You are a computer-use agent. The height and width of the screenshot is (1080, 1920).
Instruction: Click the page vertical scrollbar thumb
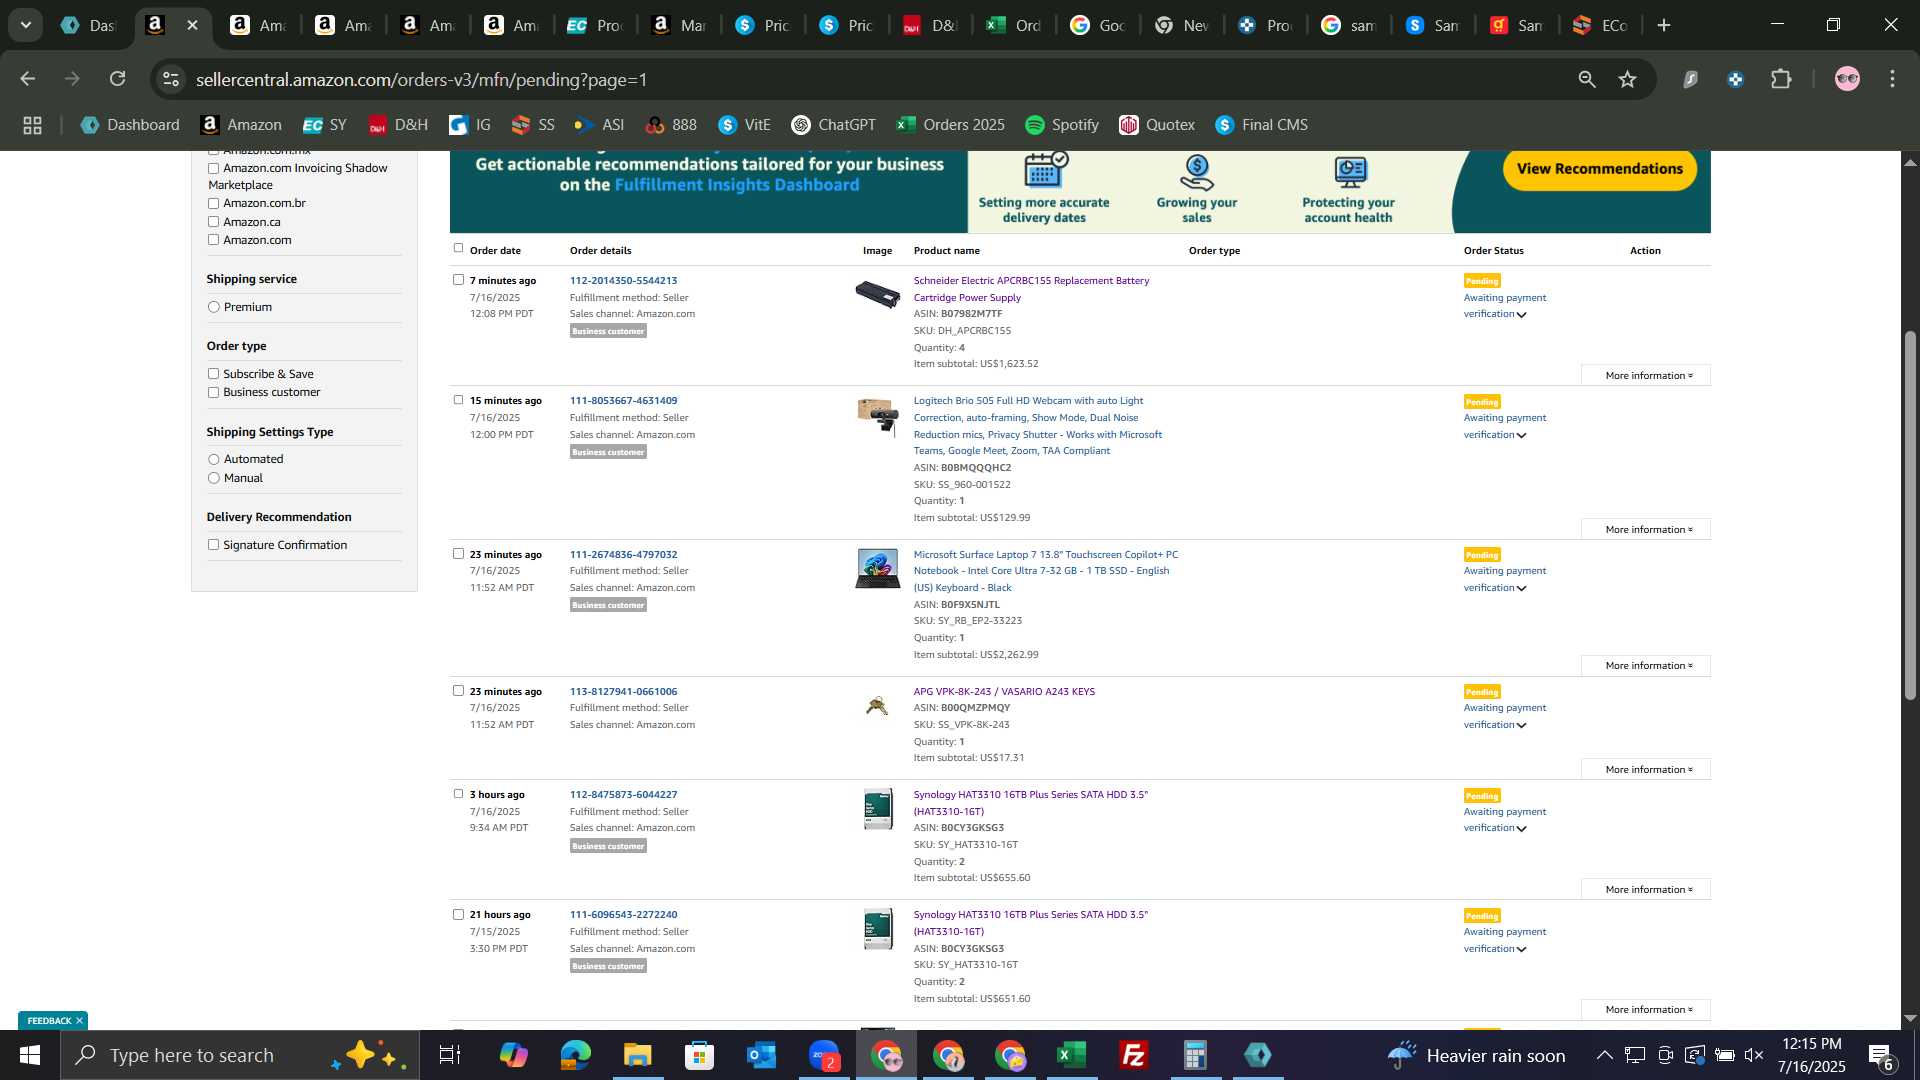click(x=1910, y=515)
